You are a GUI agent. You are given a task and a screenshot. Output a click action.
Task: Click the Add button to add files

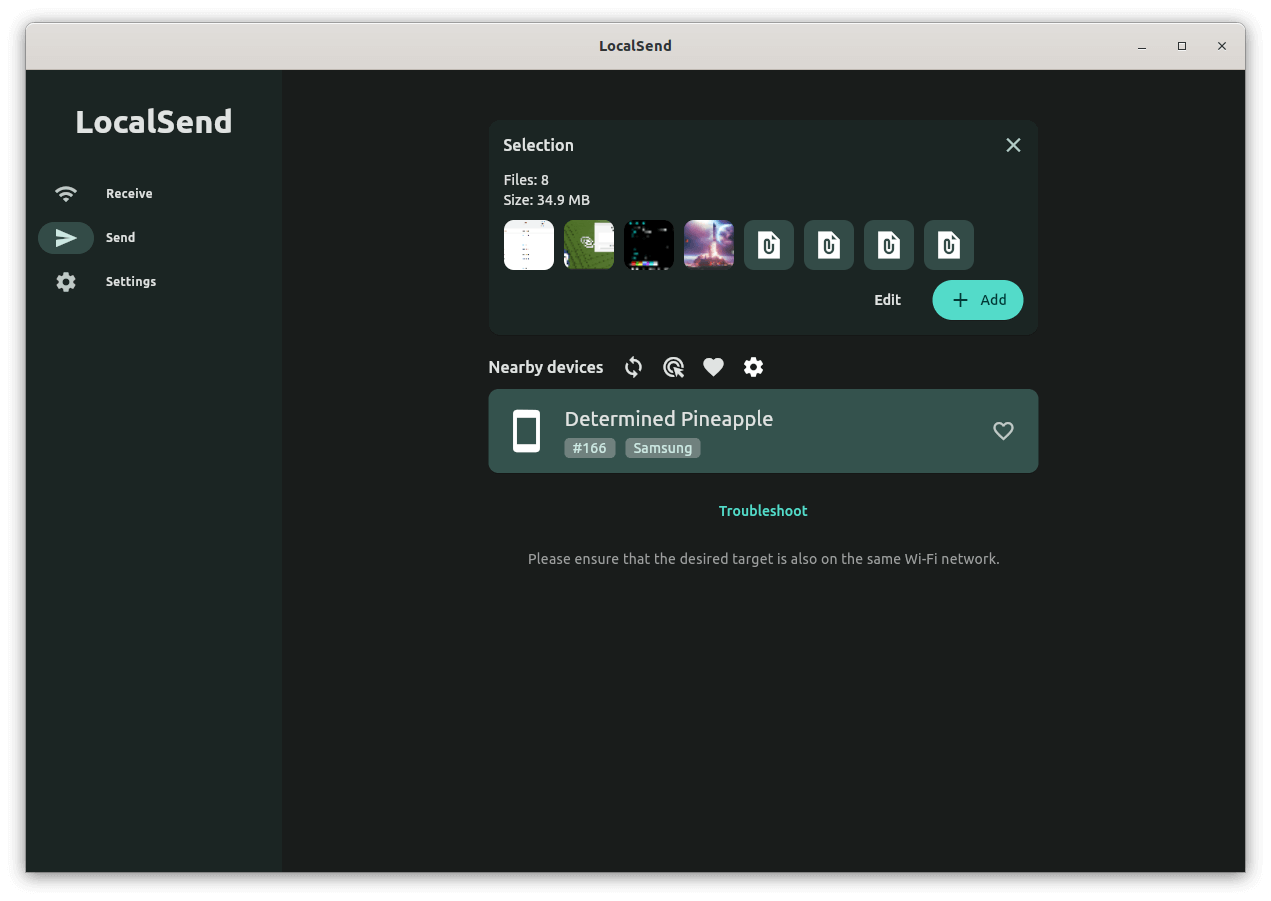977,299
